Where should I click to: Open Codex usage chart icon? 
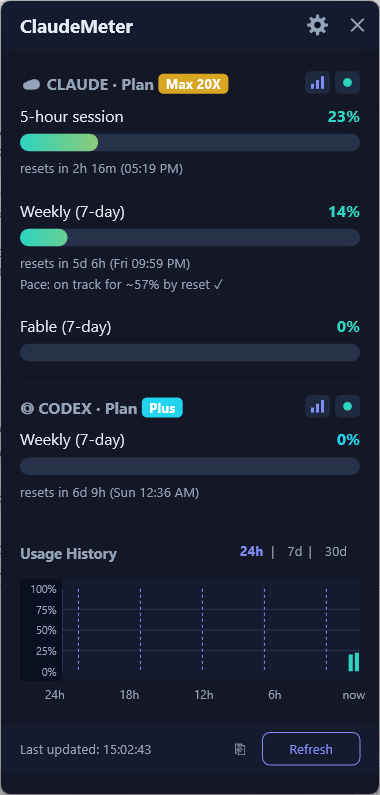coord(318,407)
